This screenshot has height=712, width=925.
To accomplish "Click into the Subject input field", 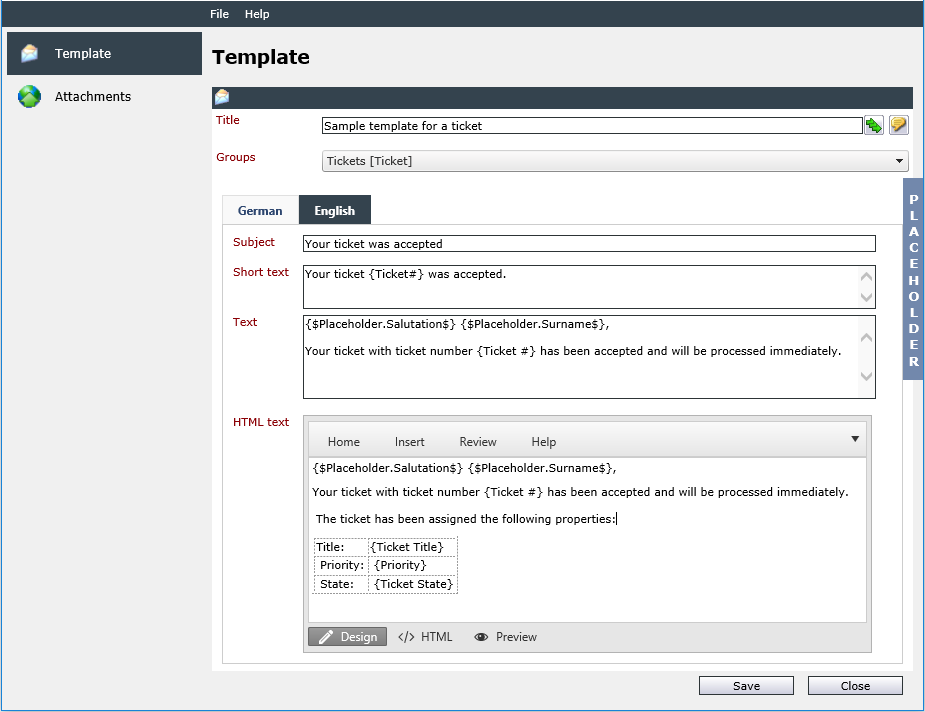I will [589, 244].
